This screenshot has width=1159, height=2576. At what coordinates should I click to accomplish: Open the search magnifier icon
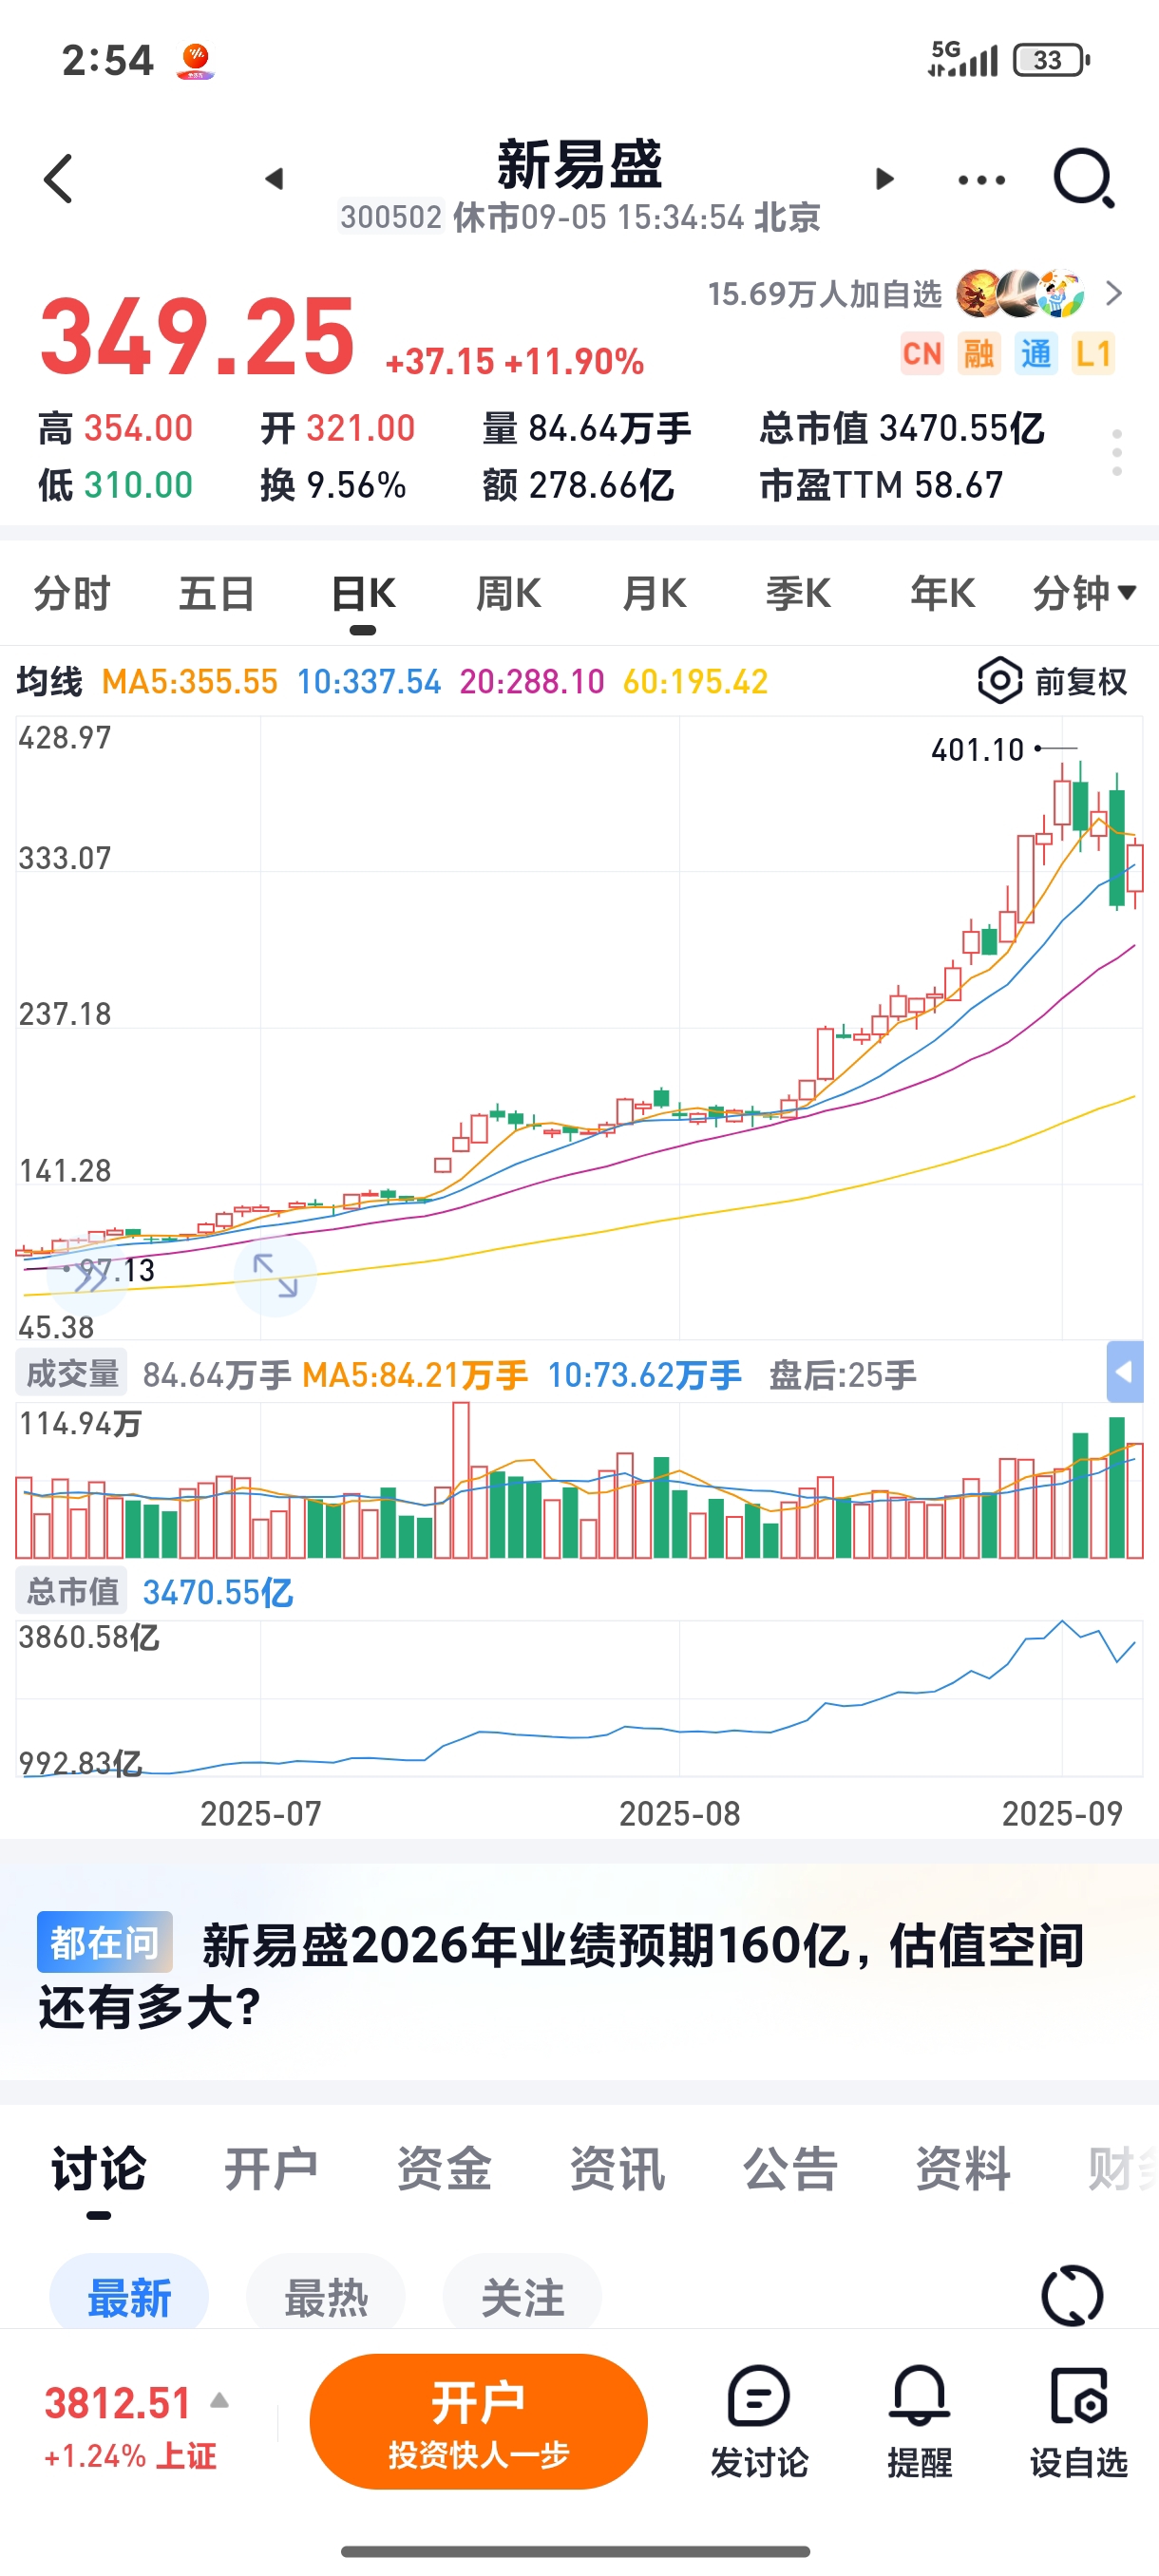[x=1084, y=179]
